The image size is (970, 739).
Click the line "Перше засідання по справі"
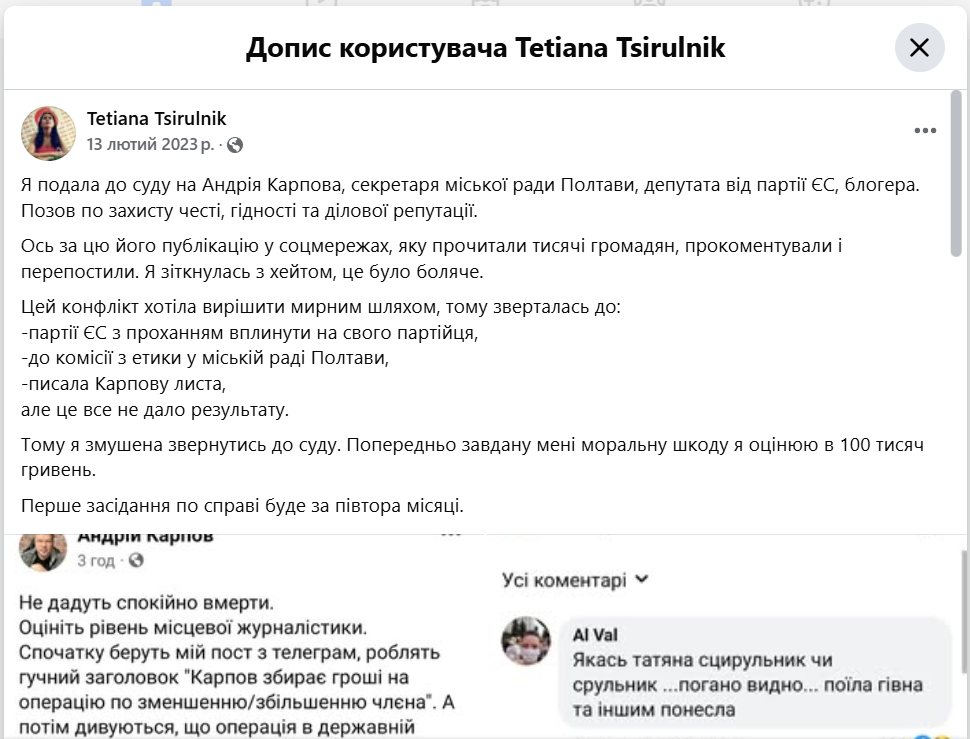[268, 507]
